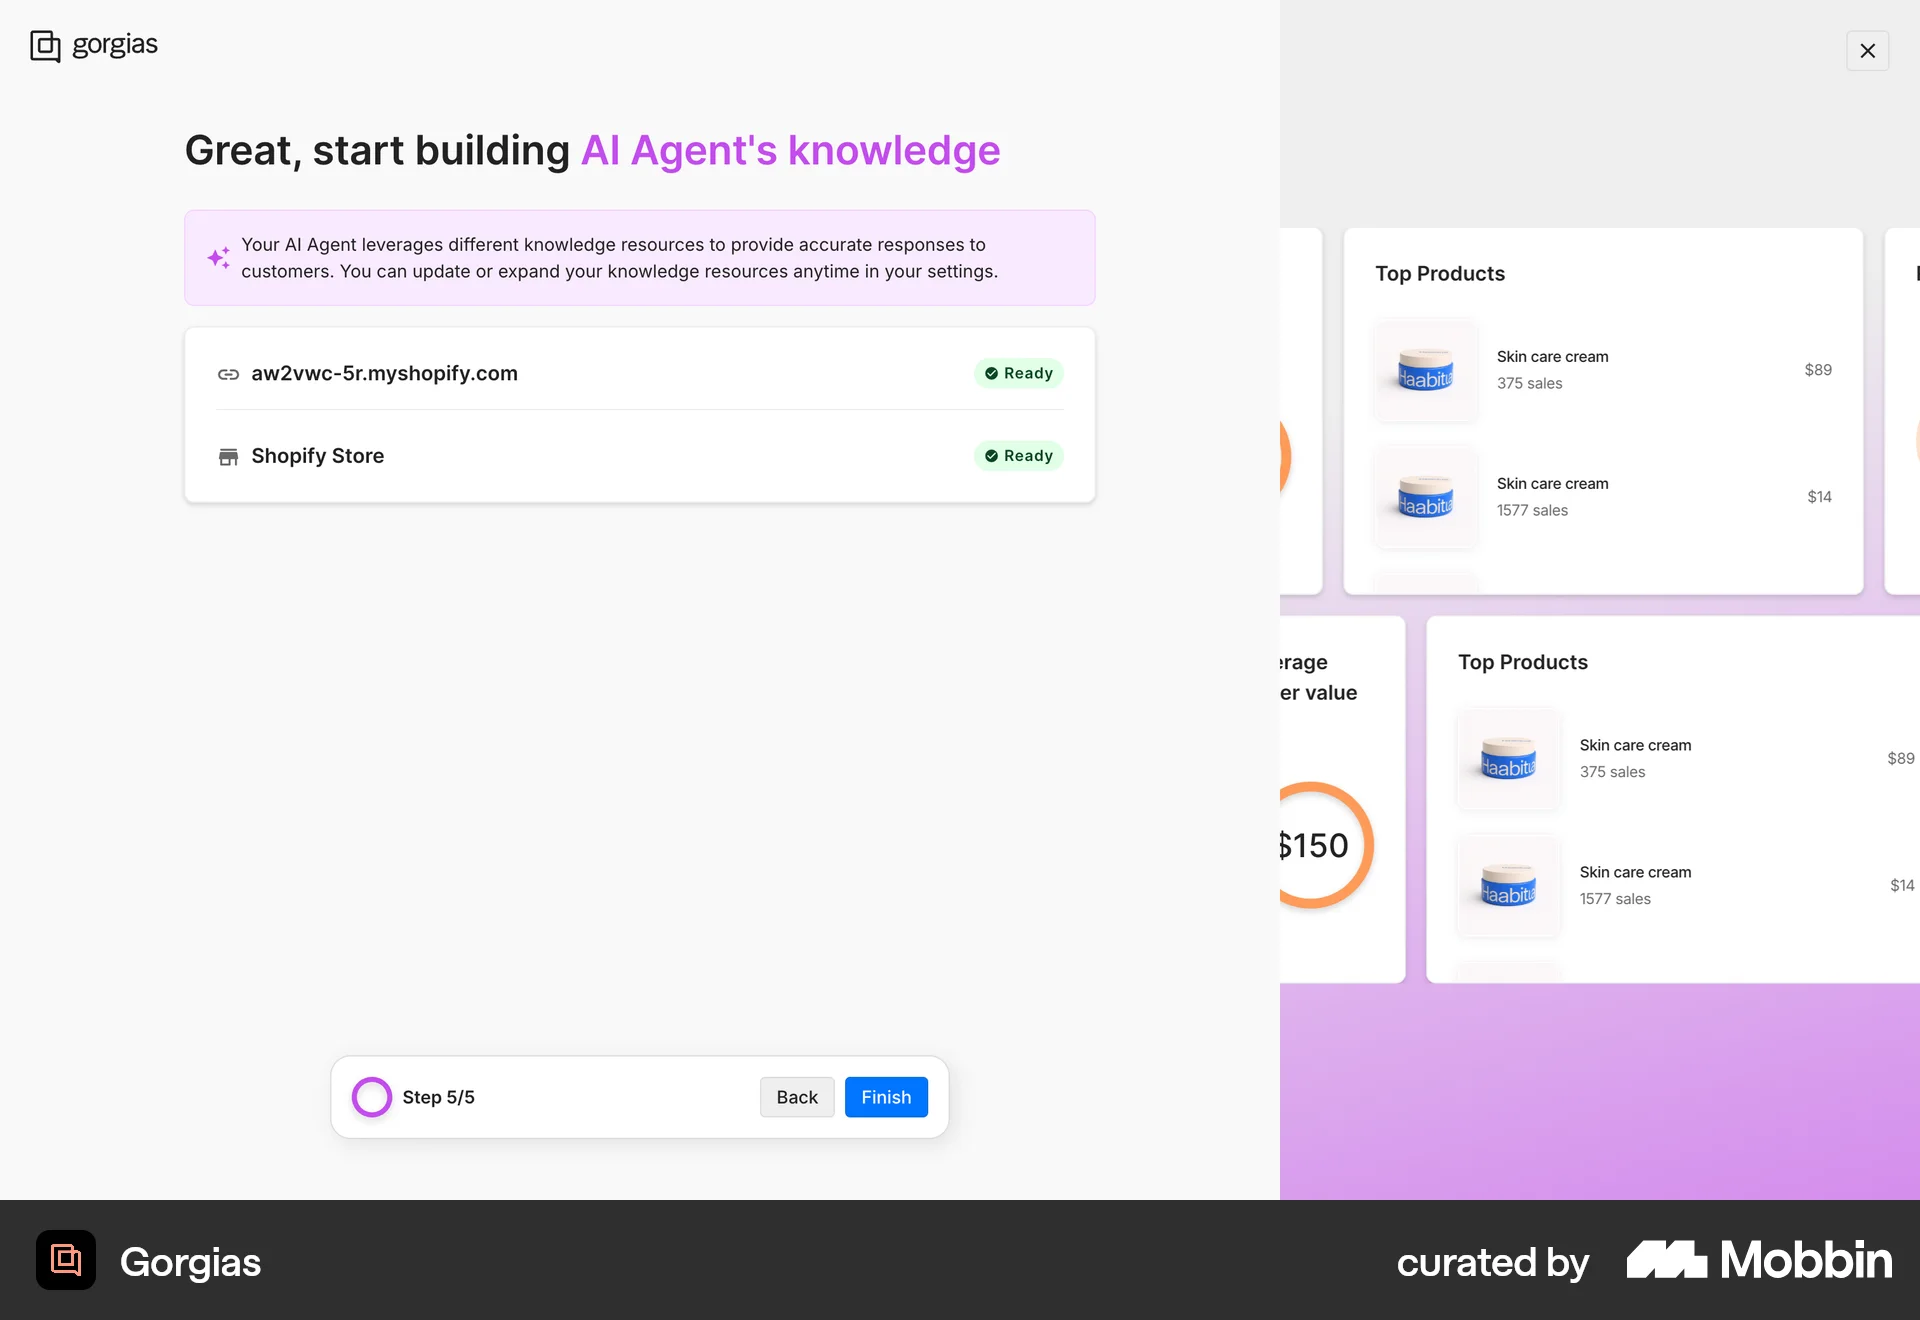Open the purple knowledge resources info panel
1920x1320 pixels.
[640, 258]
